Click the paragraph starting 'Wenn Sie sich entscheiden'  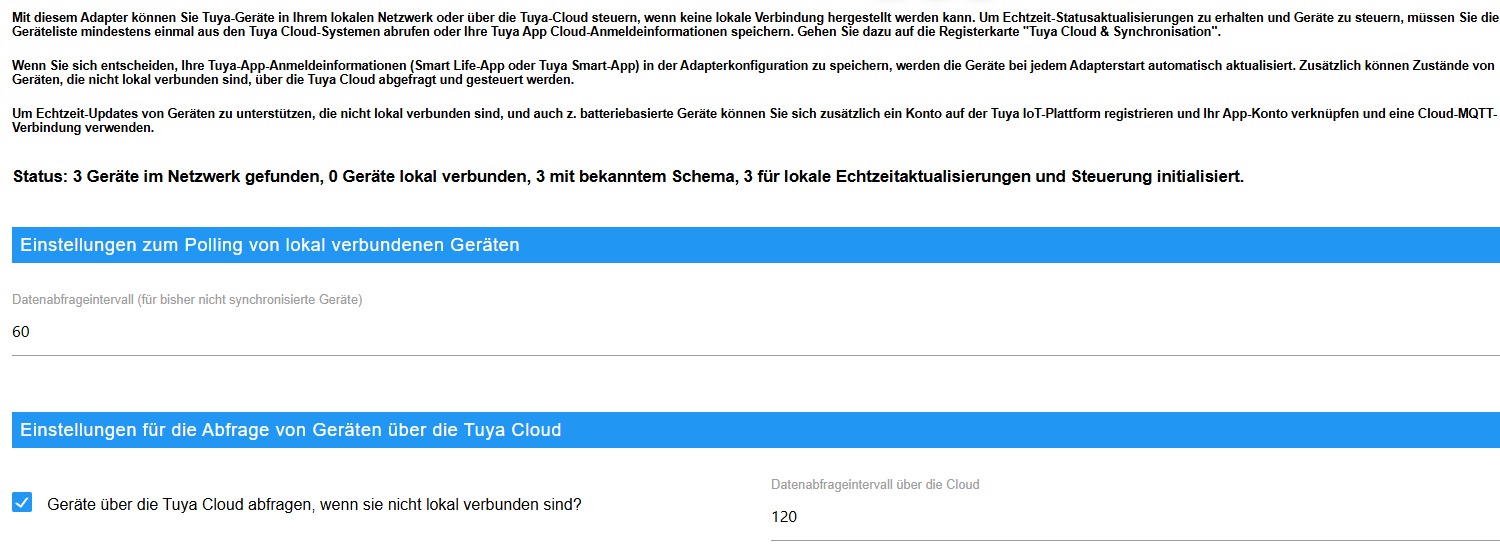click(753, 72)
